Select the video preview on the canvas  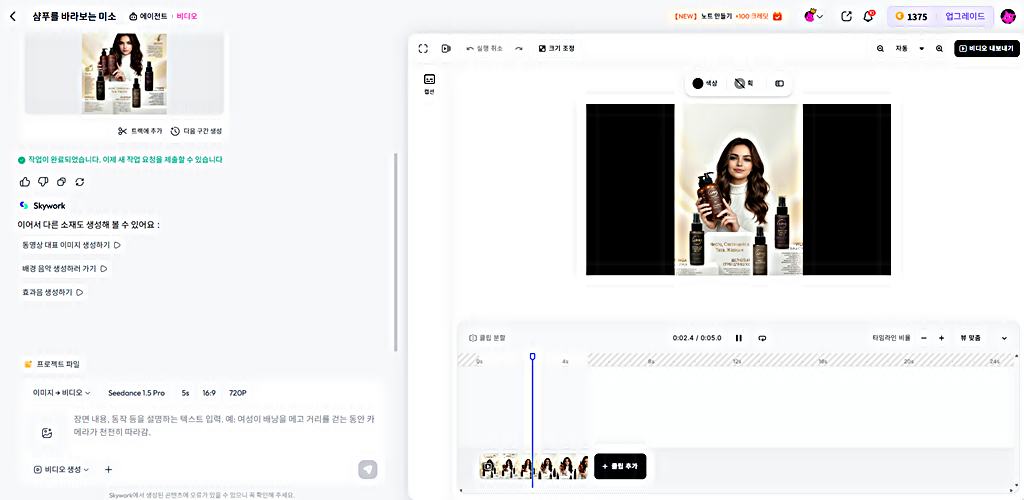point(739,189)
